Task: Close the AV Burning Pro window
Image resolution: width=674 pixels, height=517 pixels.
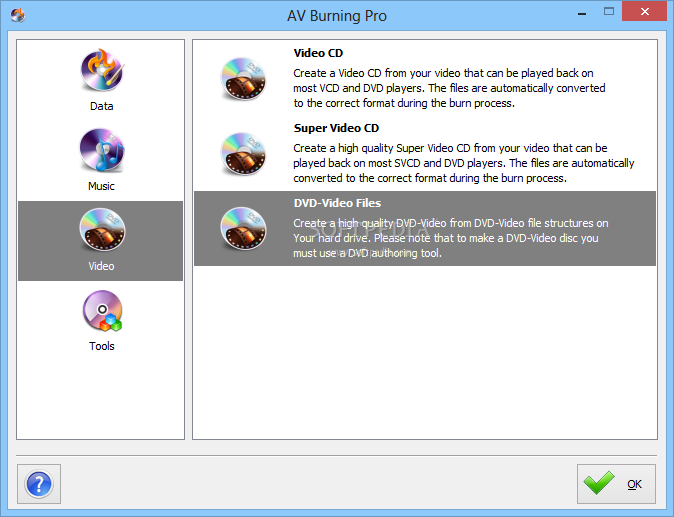Action: [644, 12]
